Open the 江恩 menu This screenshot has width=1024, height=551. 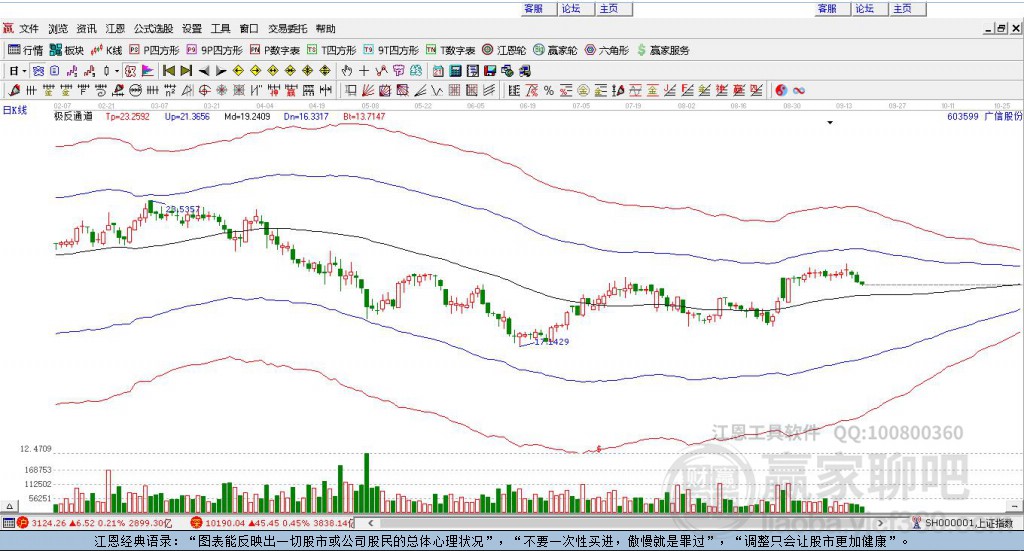click(115, 29)
